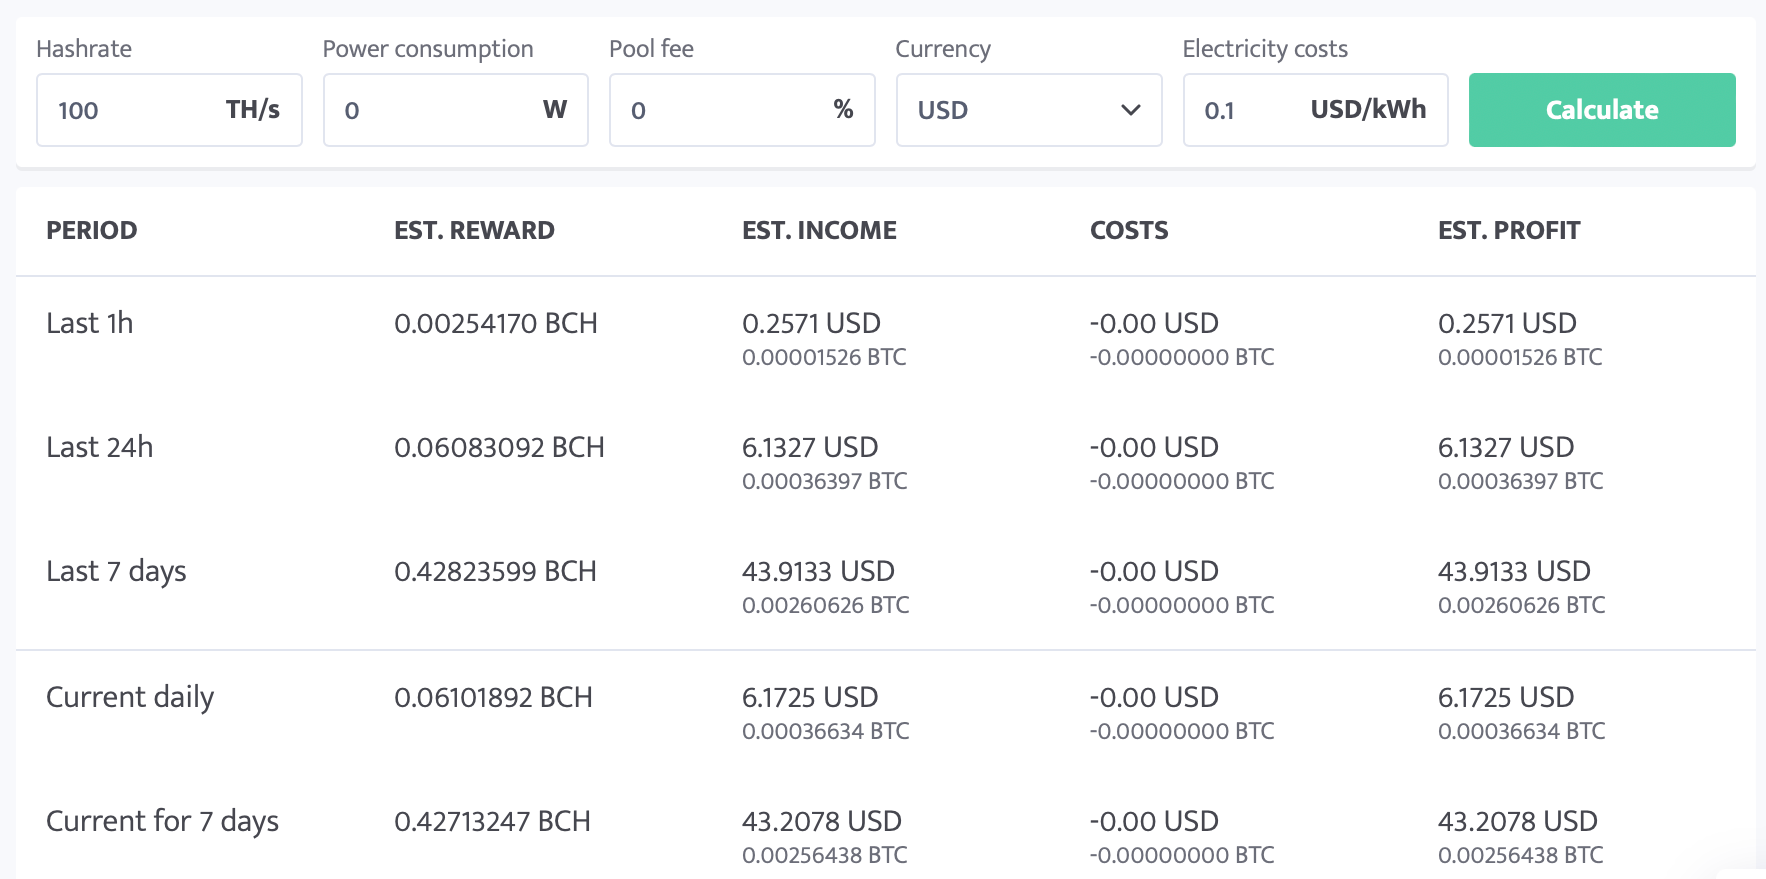Focus the Hashrate input field
The width and height of the screenshot is (1766, 879).
pyautogui.click(x=130, y=110)
